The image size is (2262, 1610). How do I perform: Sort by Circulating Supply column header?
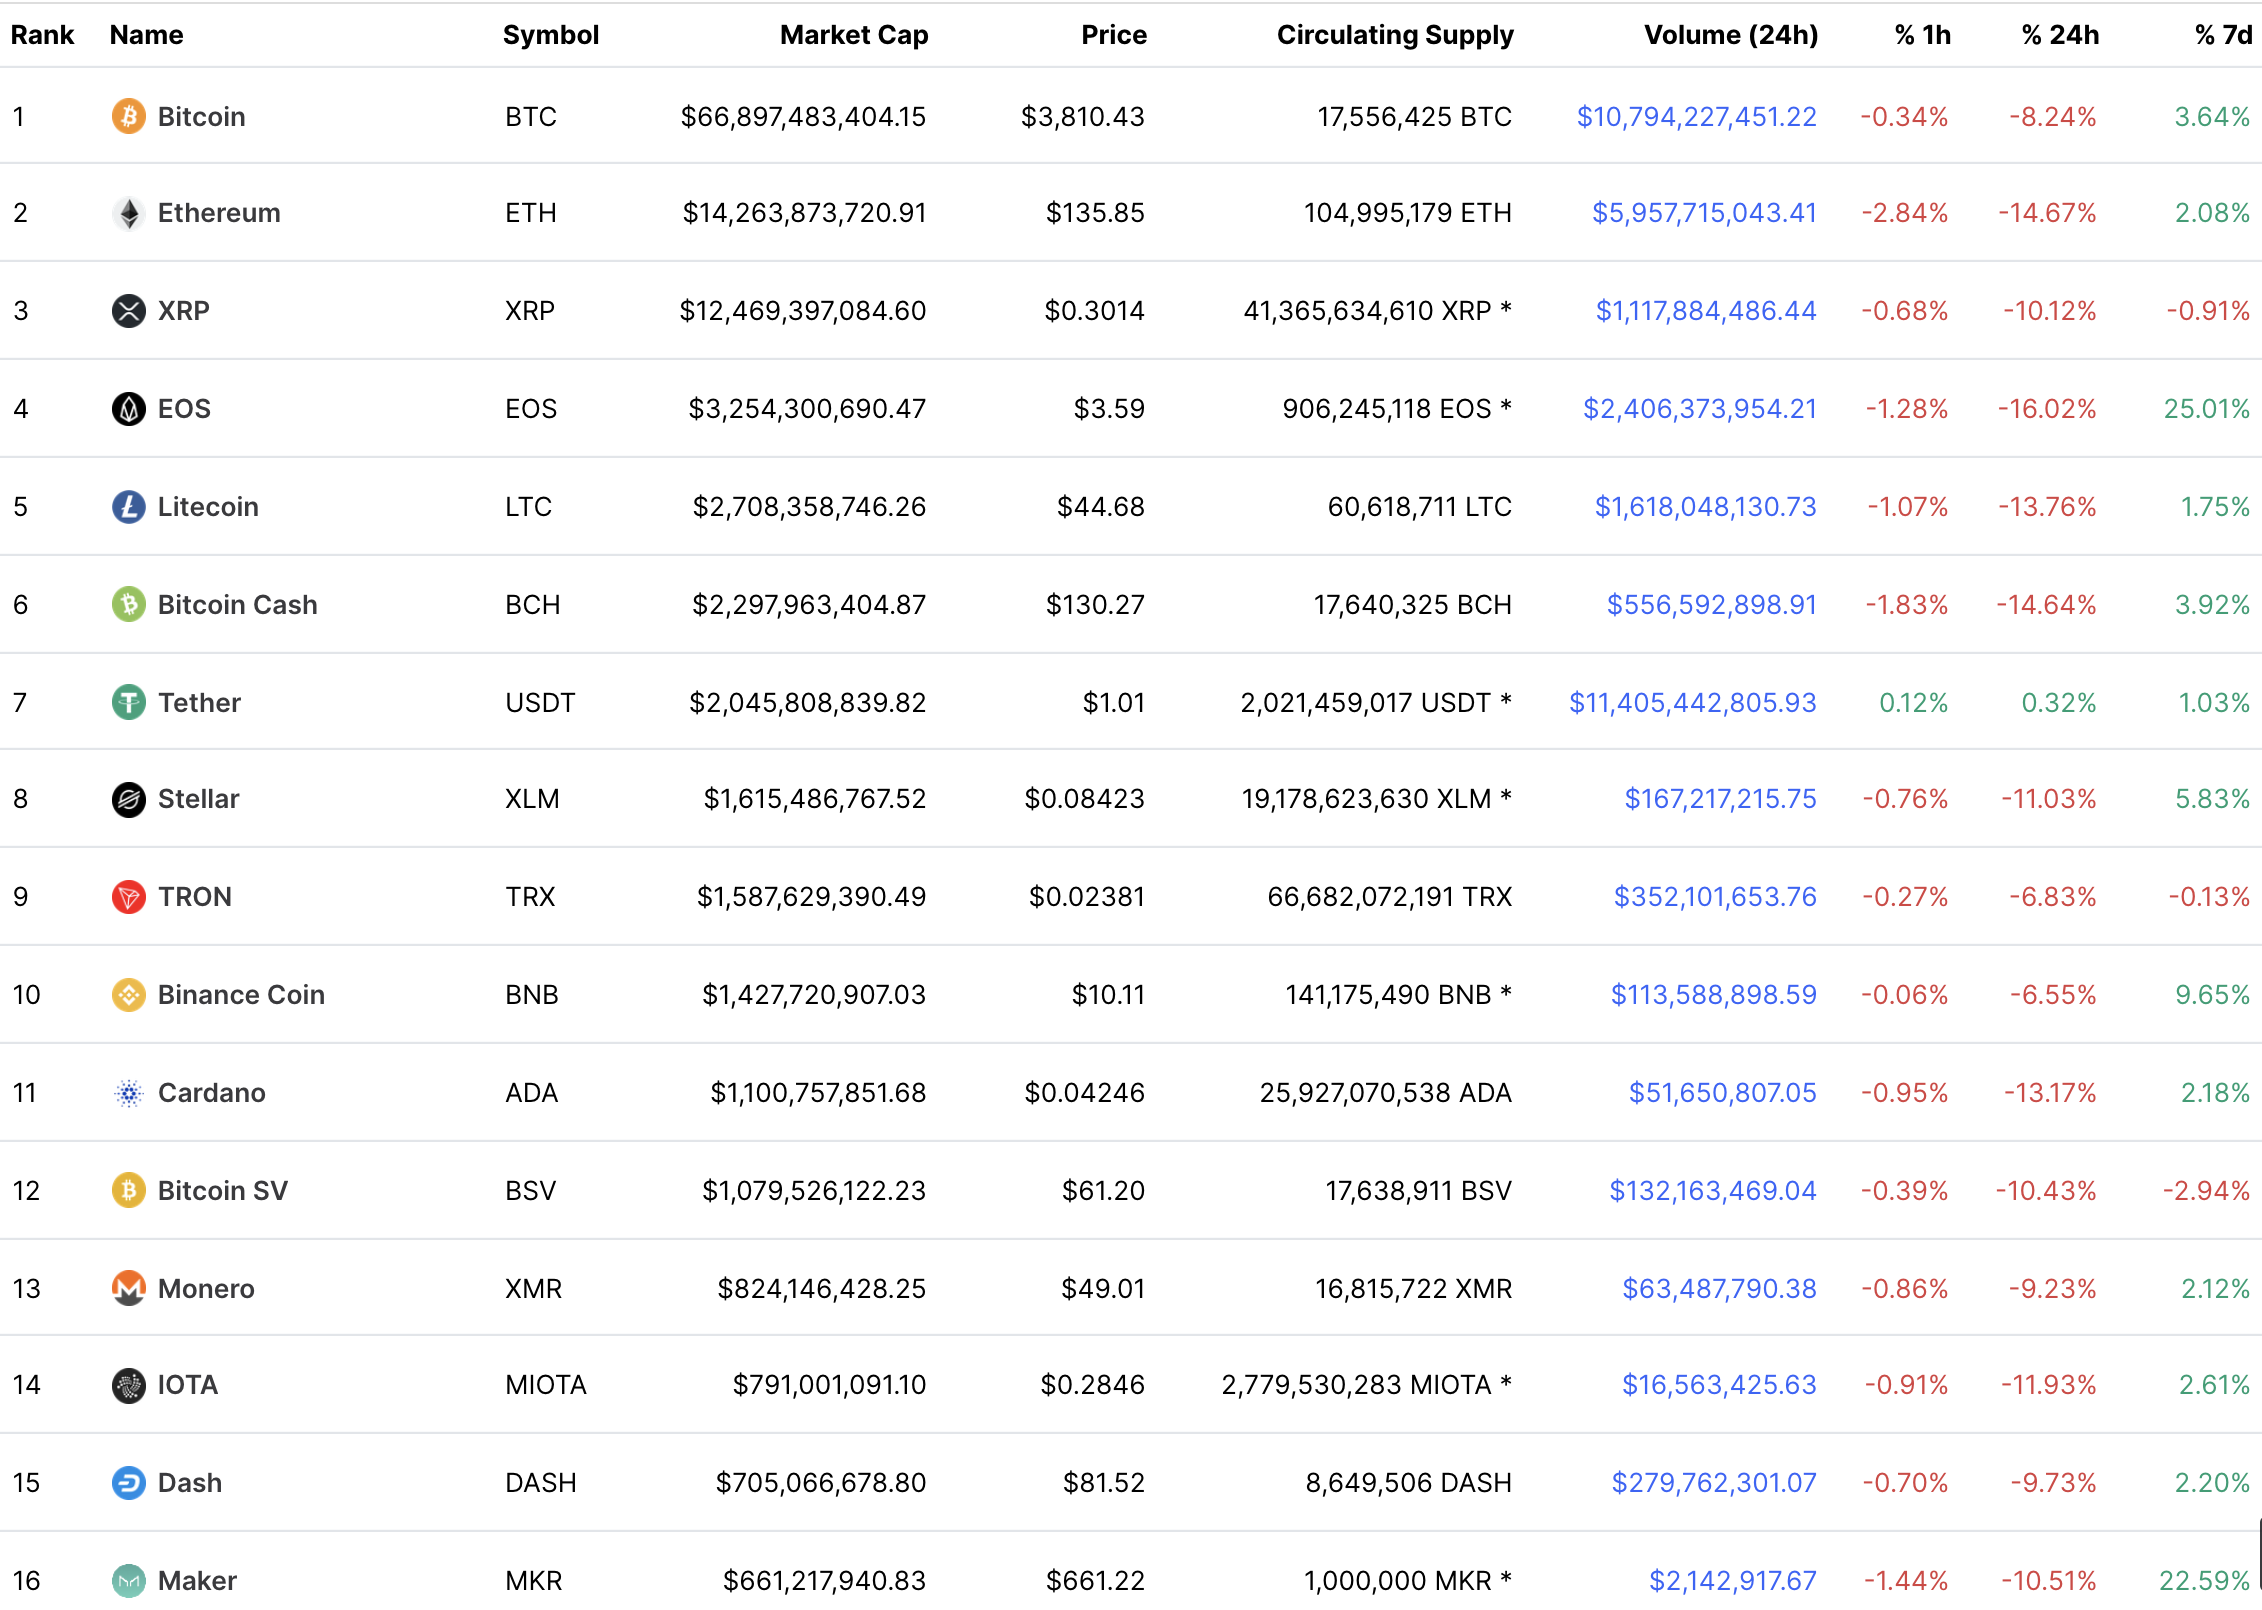[x=1395, y=35]
